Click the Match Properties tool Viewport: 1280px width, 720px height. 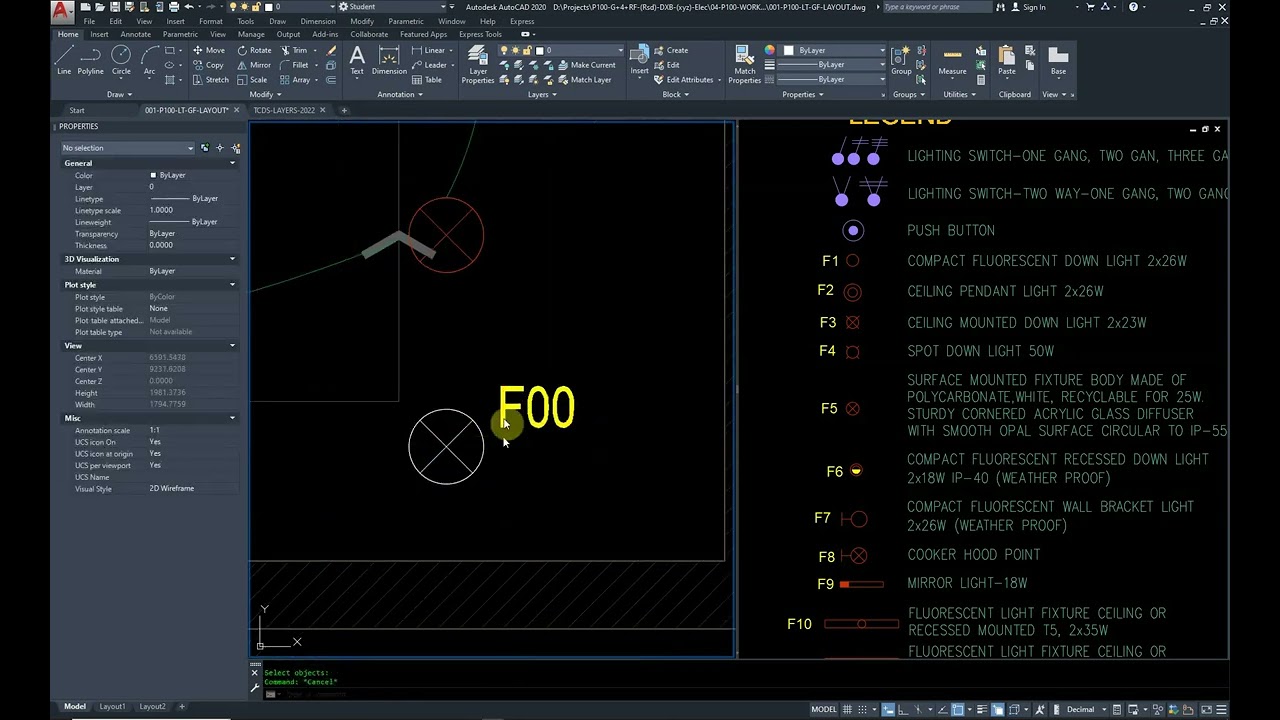(x=744, y=63)
